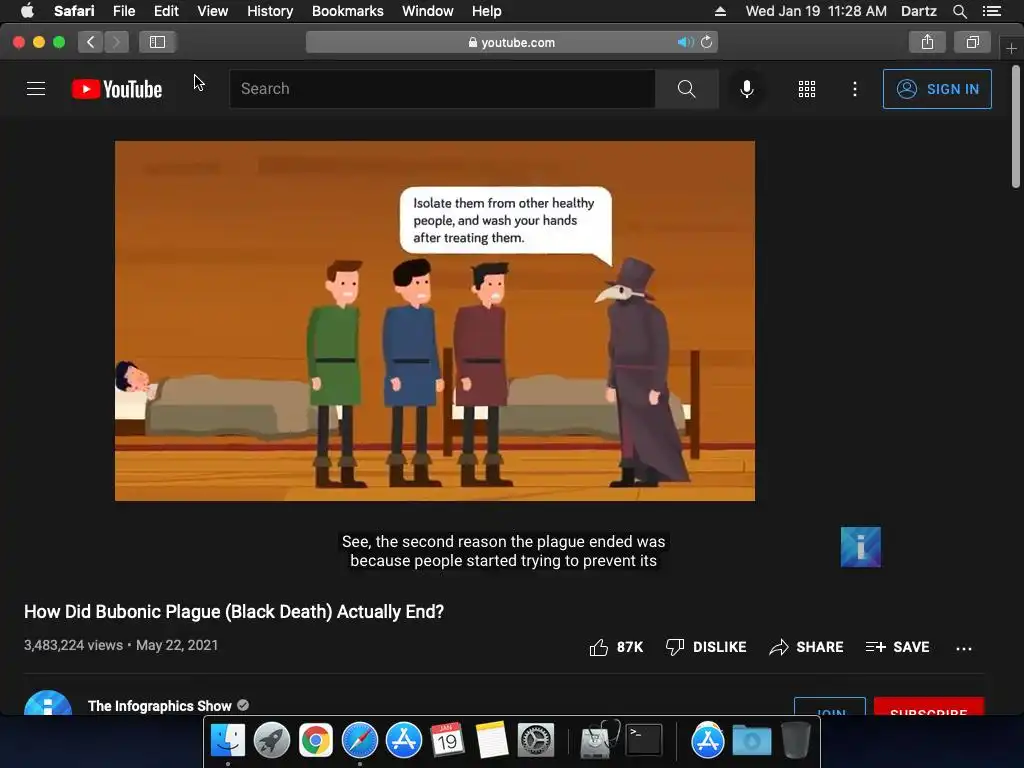Click the youtube.com address bar
1024x768 pixels.
pos(511,42)
